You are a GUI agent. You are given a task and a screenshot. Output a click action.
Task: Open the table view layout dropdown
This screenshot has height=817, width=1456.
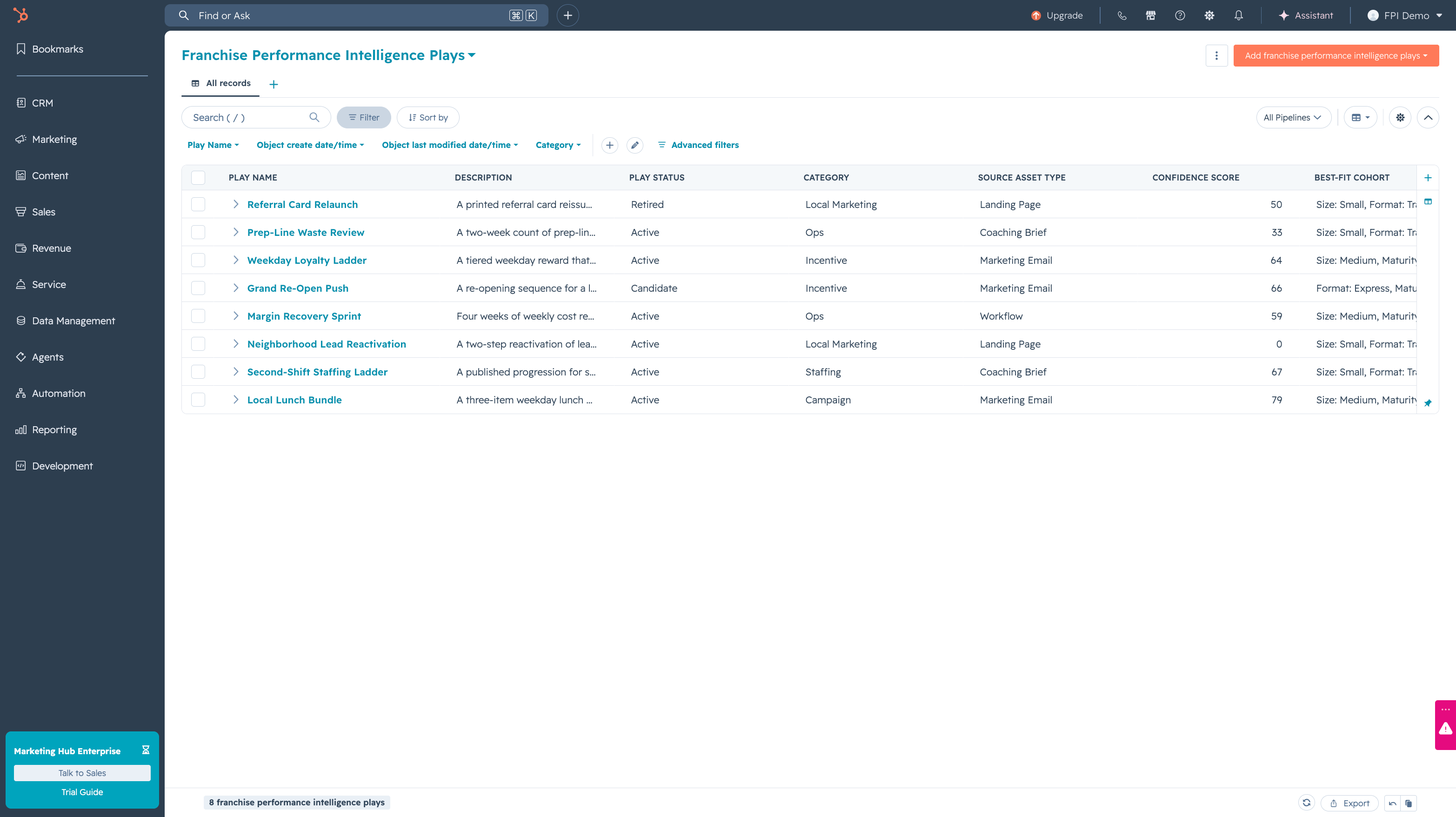point(1360,118)
